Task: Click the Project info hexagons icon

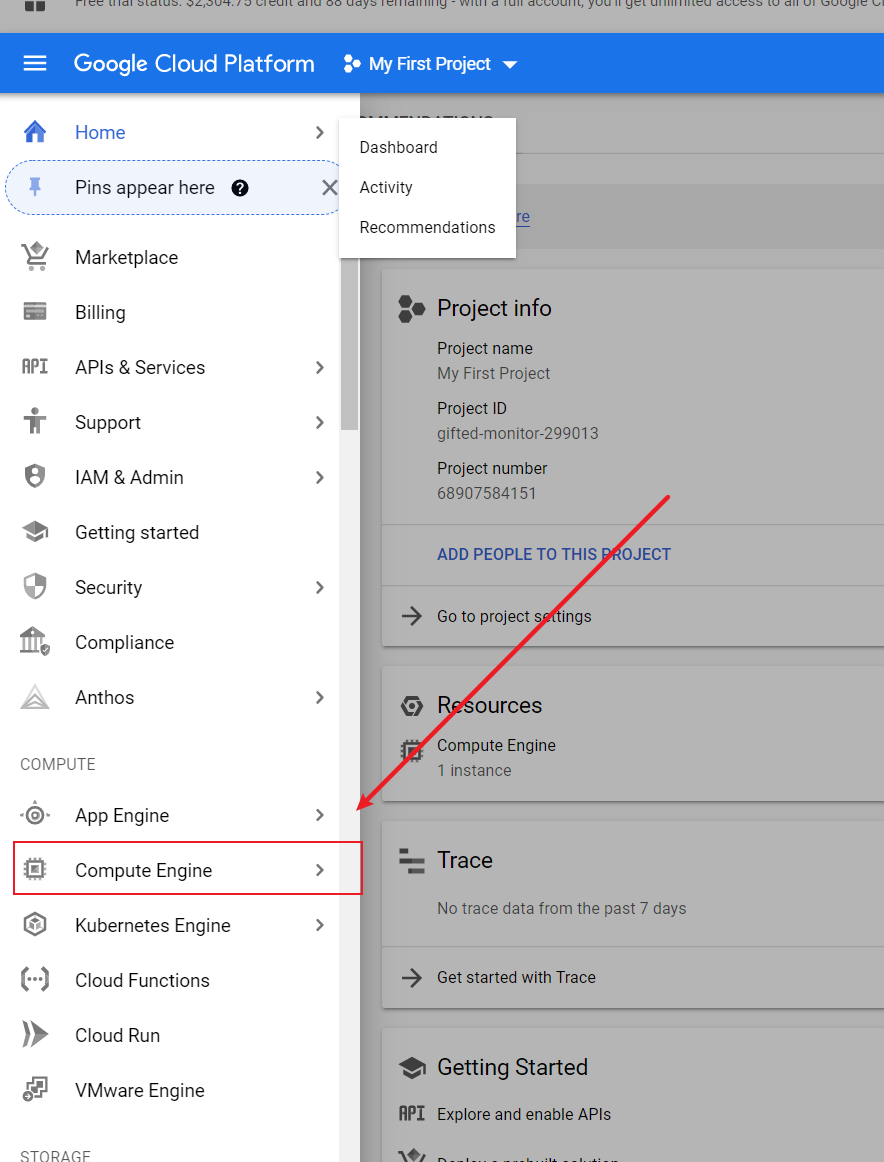Action: click(412, 308)
